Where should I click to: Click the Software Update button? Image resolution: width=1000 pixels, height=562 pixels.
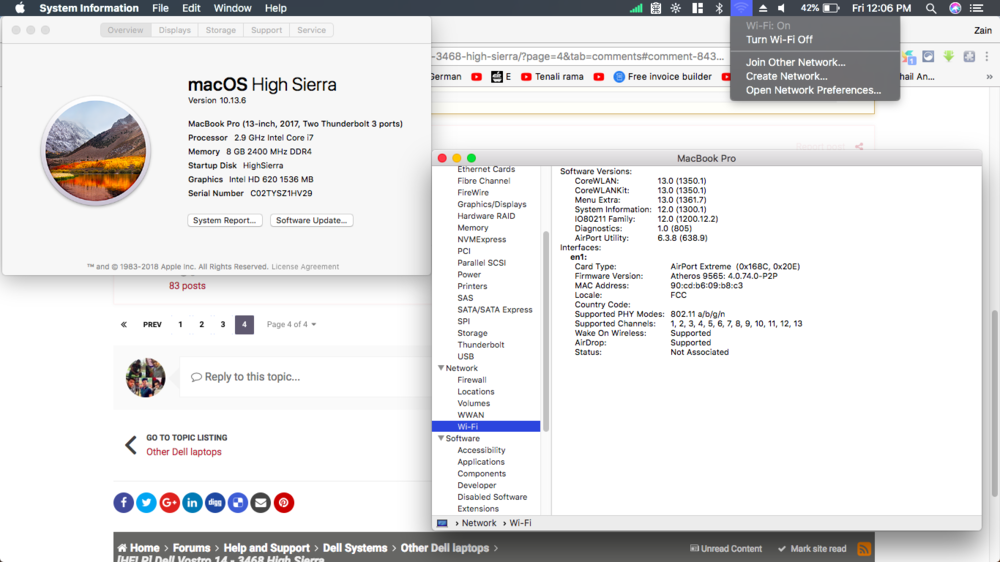(311, 220)
